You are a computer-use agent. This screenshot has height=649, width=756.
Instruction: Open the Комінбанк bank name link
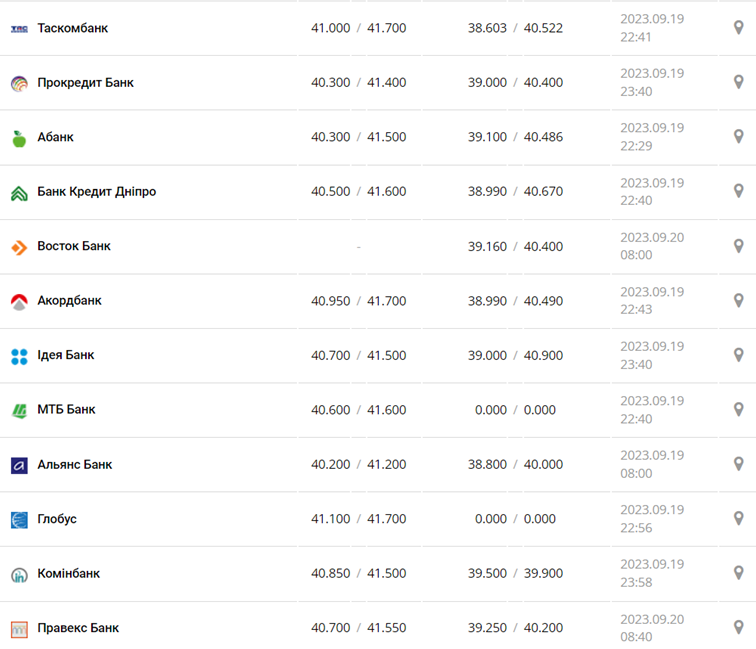pyautogui.click(x=68, y=574)
